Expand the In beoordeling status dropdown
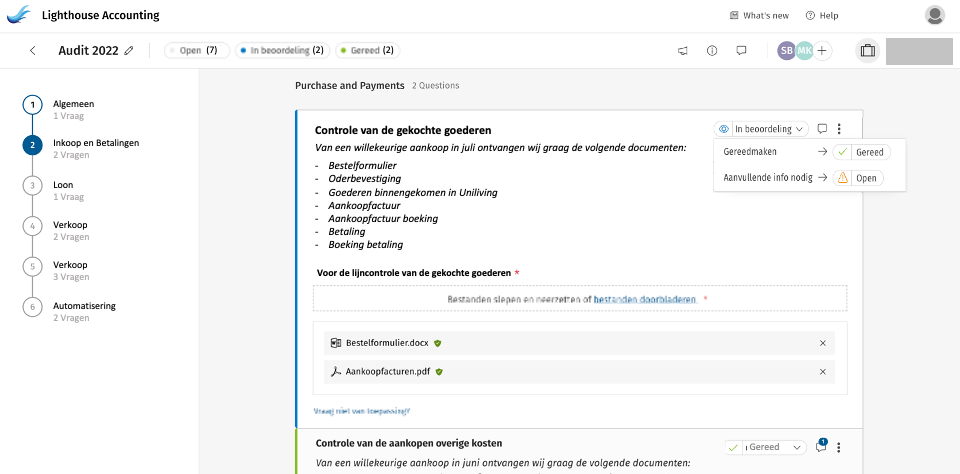Viewport: 960px width, 474px height. pyautogui.click(x=761, y=129)
